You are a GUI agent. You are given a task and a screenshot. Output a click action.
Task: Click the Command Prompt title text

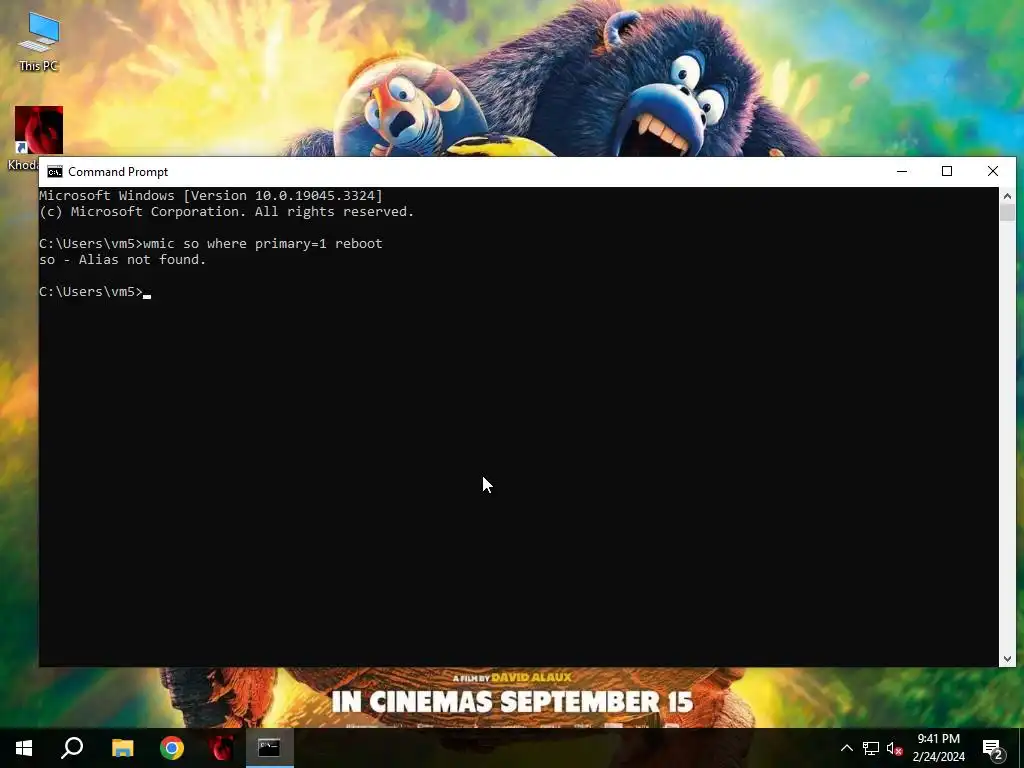pyautogui.click(x=118, y=172)
